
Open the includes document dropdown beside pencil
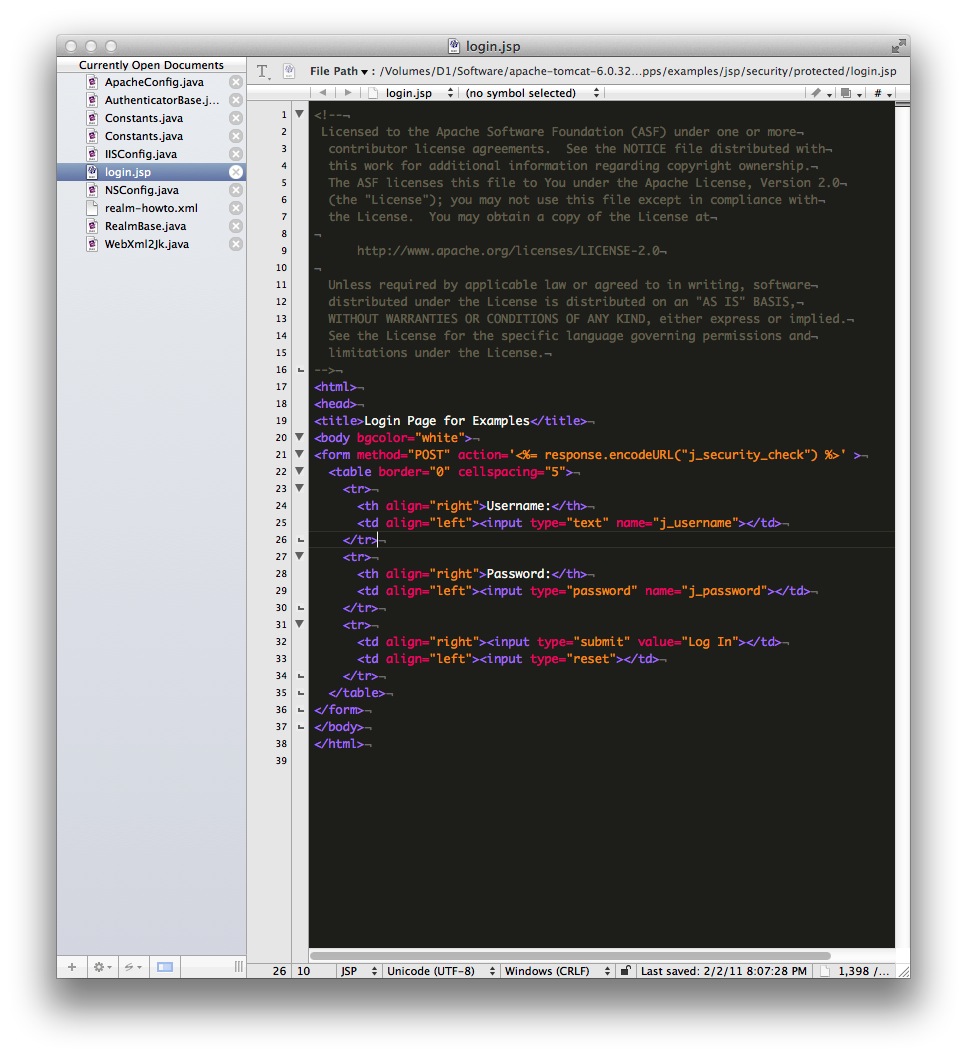pyautogui.click(x=850, y=93)
